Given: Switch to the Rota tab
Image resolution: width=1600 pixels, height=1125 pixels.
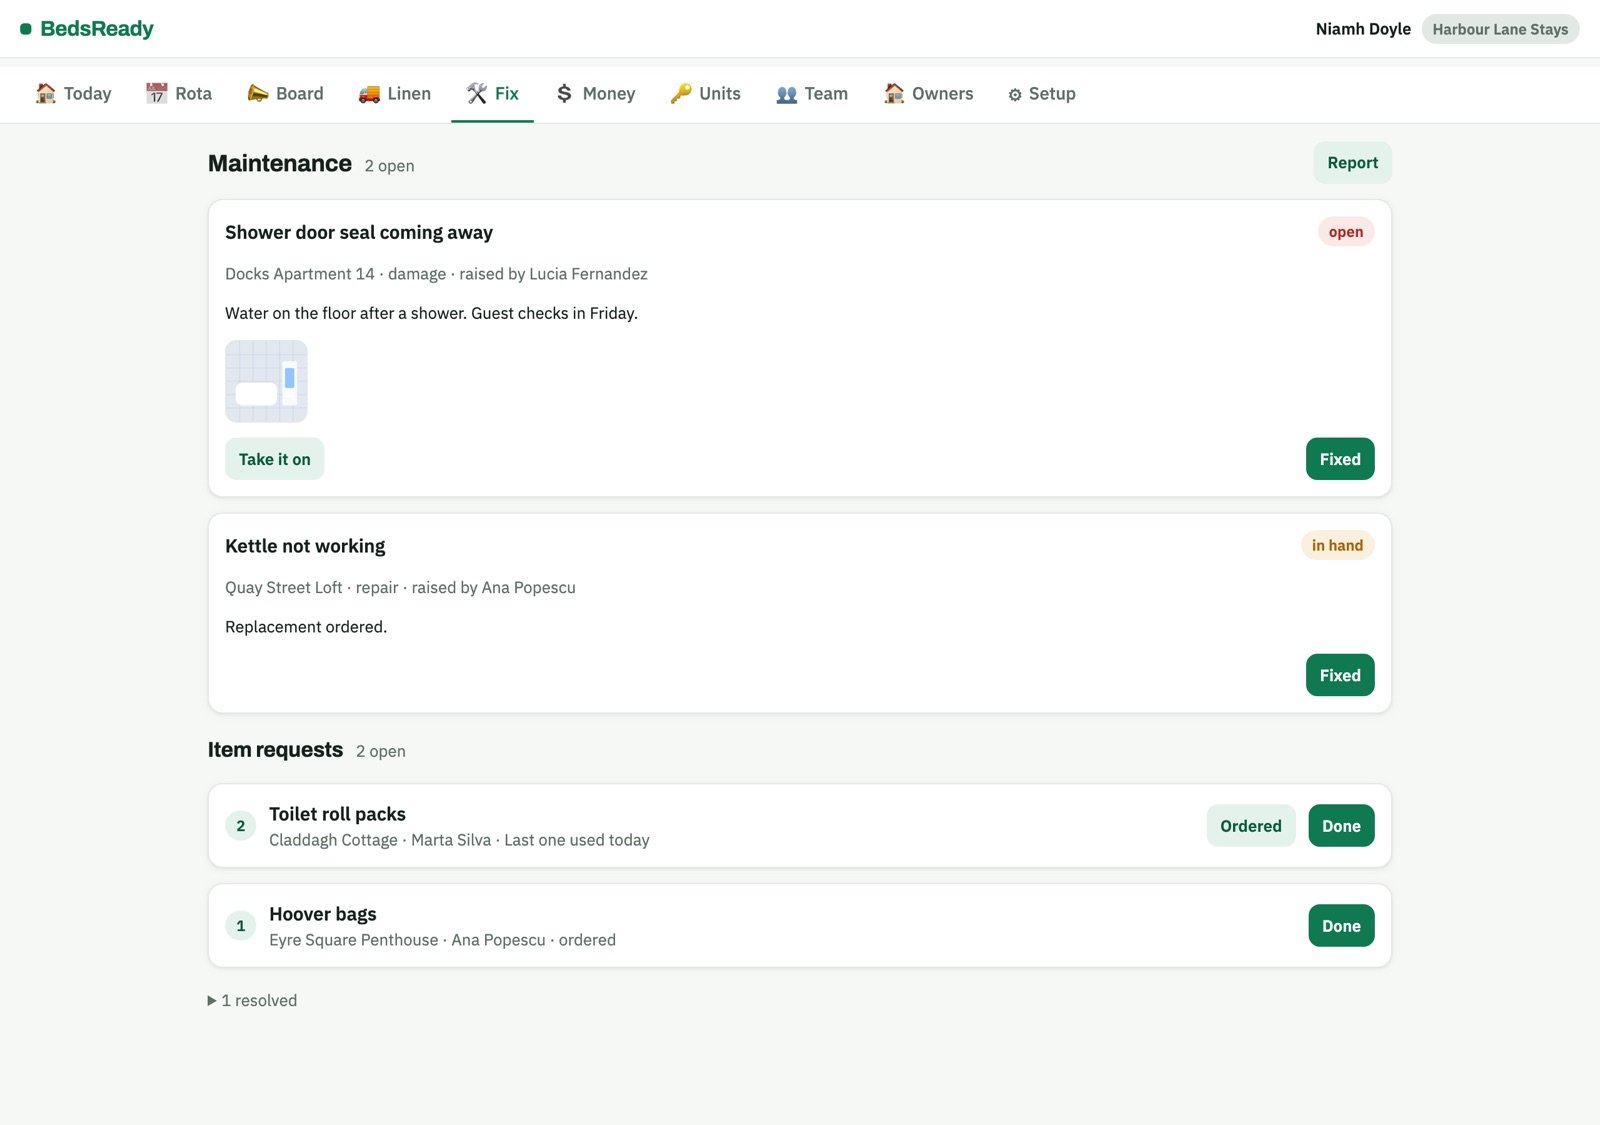Looking at the screenshot, I should pyautogui.click(x=179, y=93).
